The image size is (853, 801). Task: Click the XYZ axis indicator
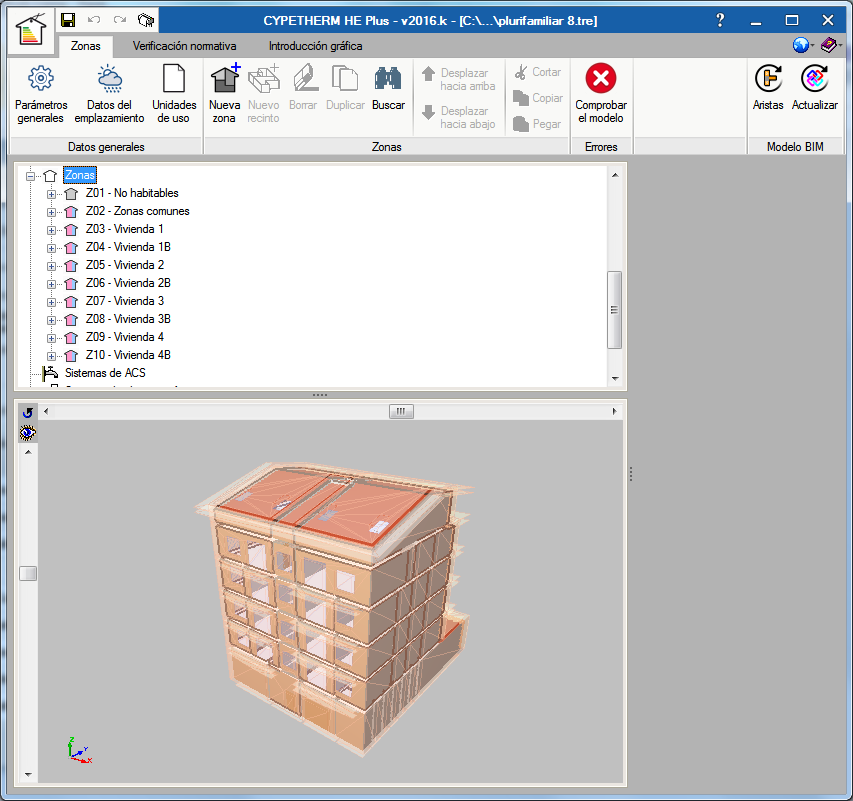79,750
